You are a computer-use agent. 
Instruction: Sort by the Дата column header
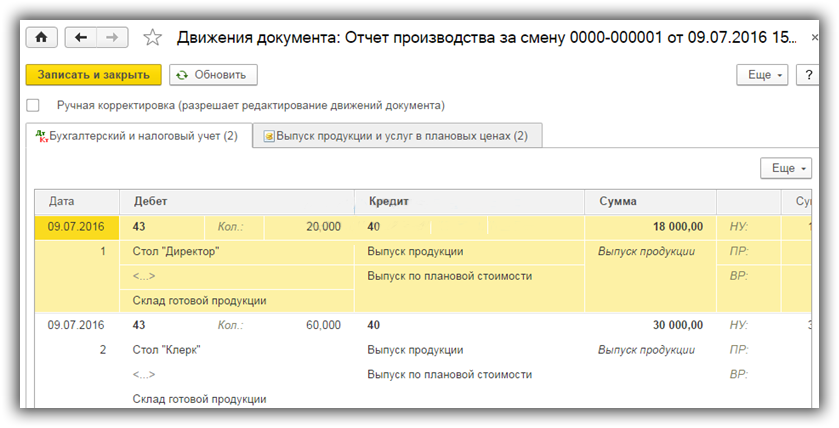point(62,201)
